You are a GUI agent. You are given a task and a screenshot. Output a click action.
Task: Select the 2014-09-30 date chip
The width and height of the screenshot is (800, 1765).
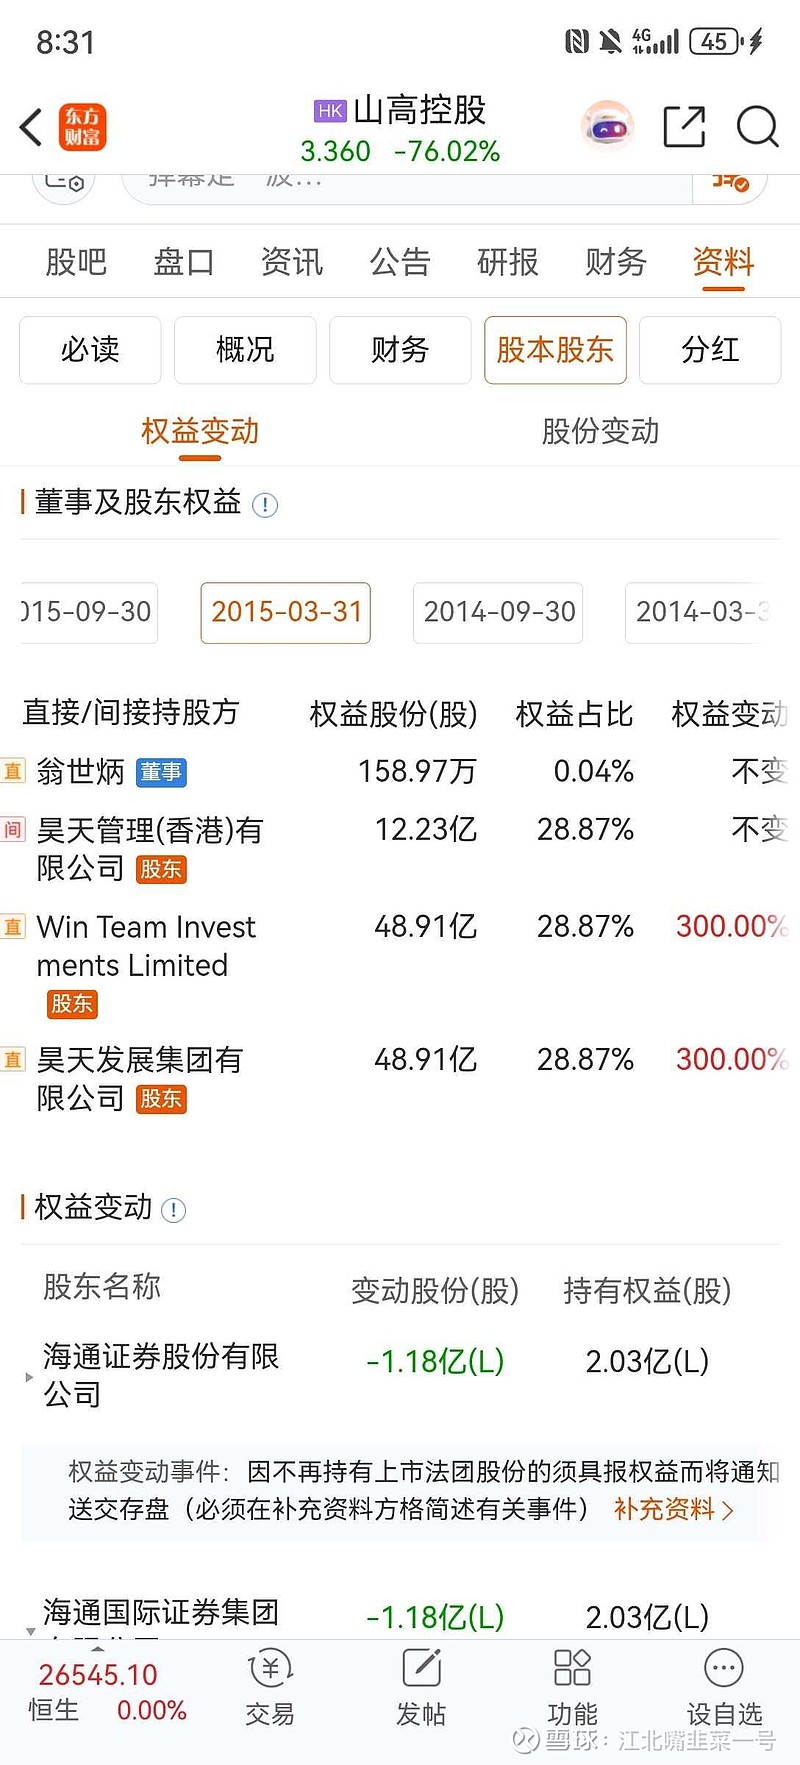coord(498,612)
